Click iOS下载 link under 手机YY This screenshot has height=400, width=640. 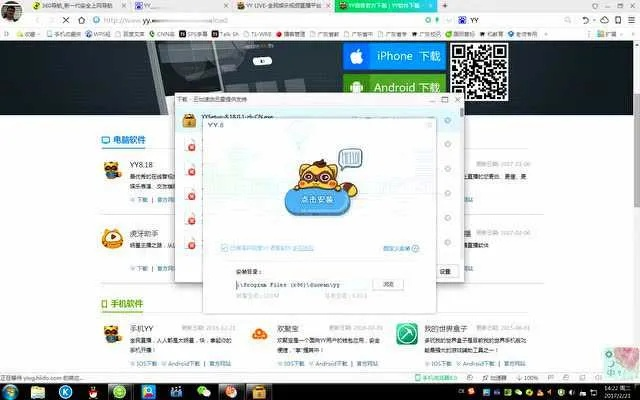[146, 363]
